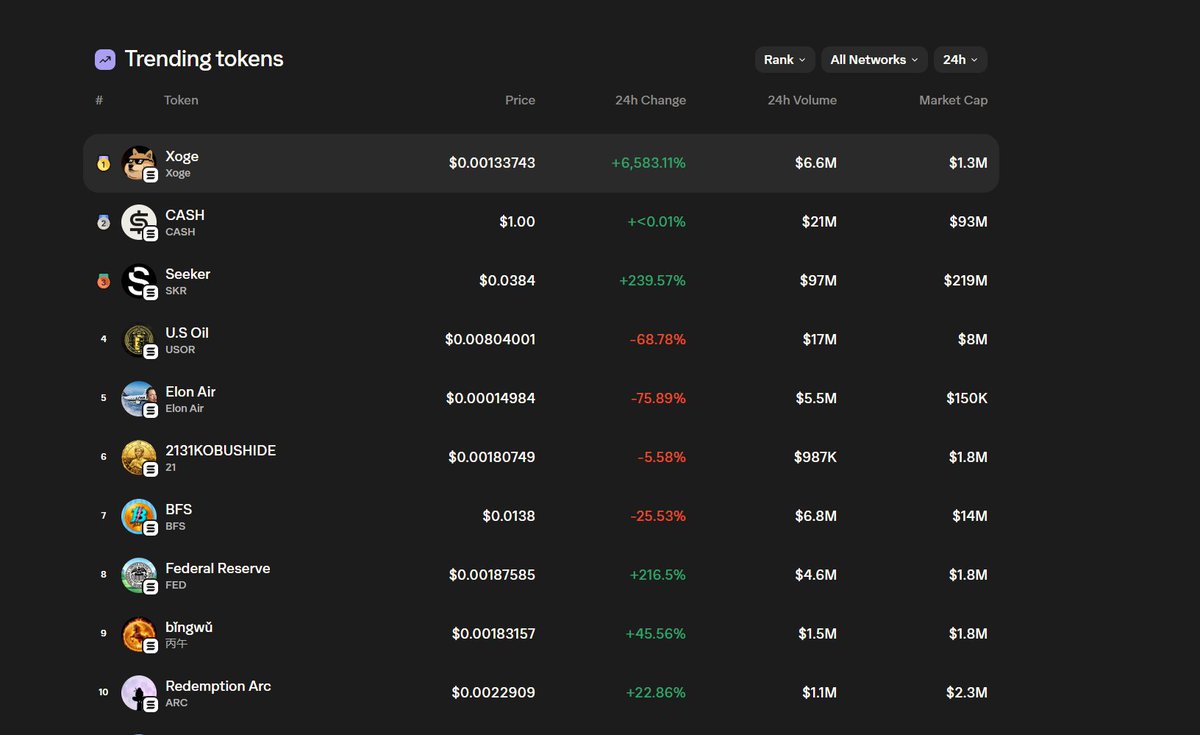Click the $14M BFS market cap
Image resolution: width=1200 pixels, height=735 pixels.
point(970,516)
